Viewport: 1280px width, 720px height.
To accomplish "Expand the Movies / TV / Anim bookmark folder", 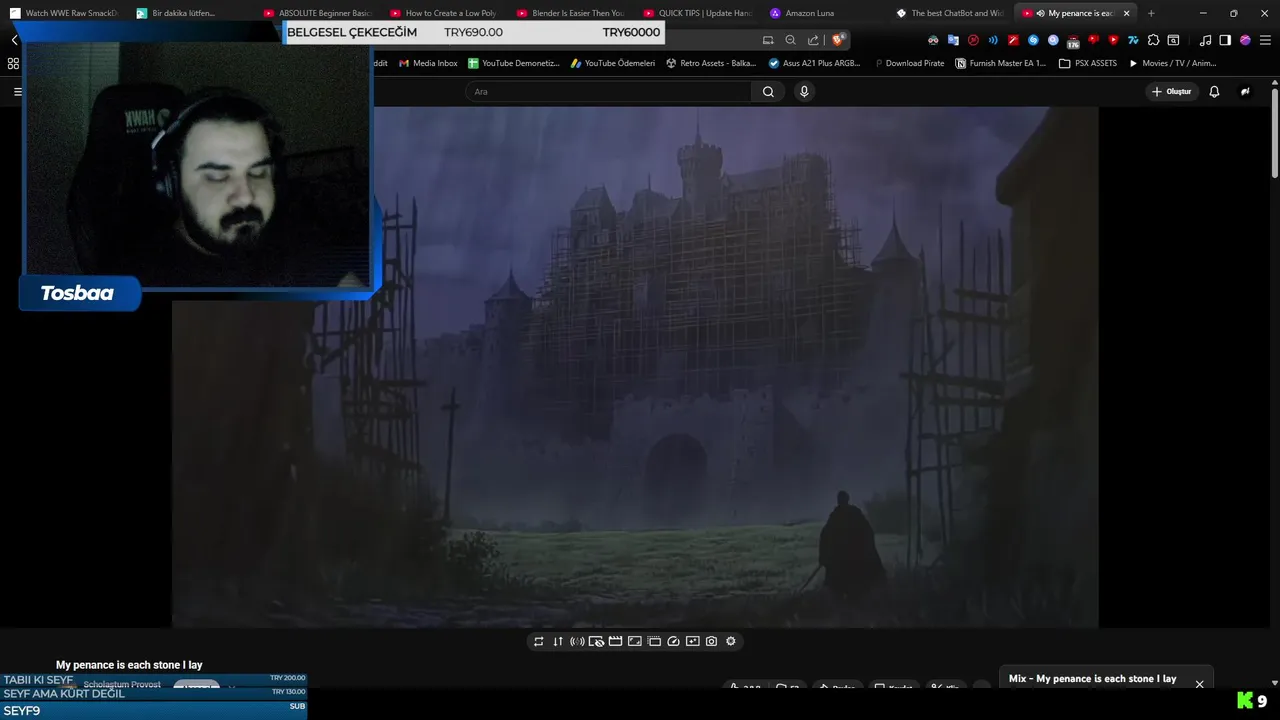I will pos(1172,63).
